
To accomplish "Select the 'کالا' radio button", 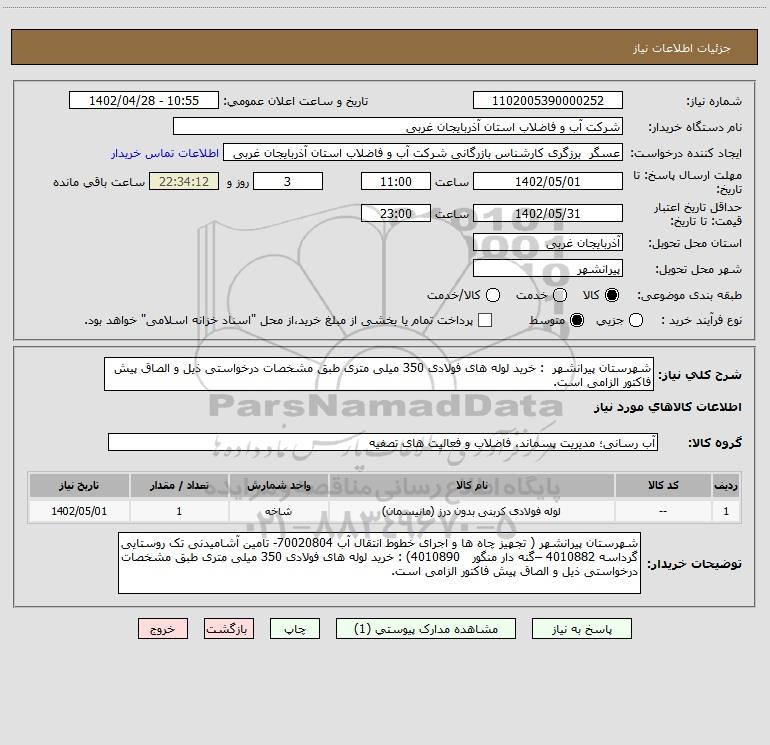I will pyautogui.click(x=612, y=295).
